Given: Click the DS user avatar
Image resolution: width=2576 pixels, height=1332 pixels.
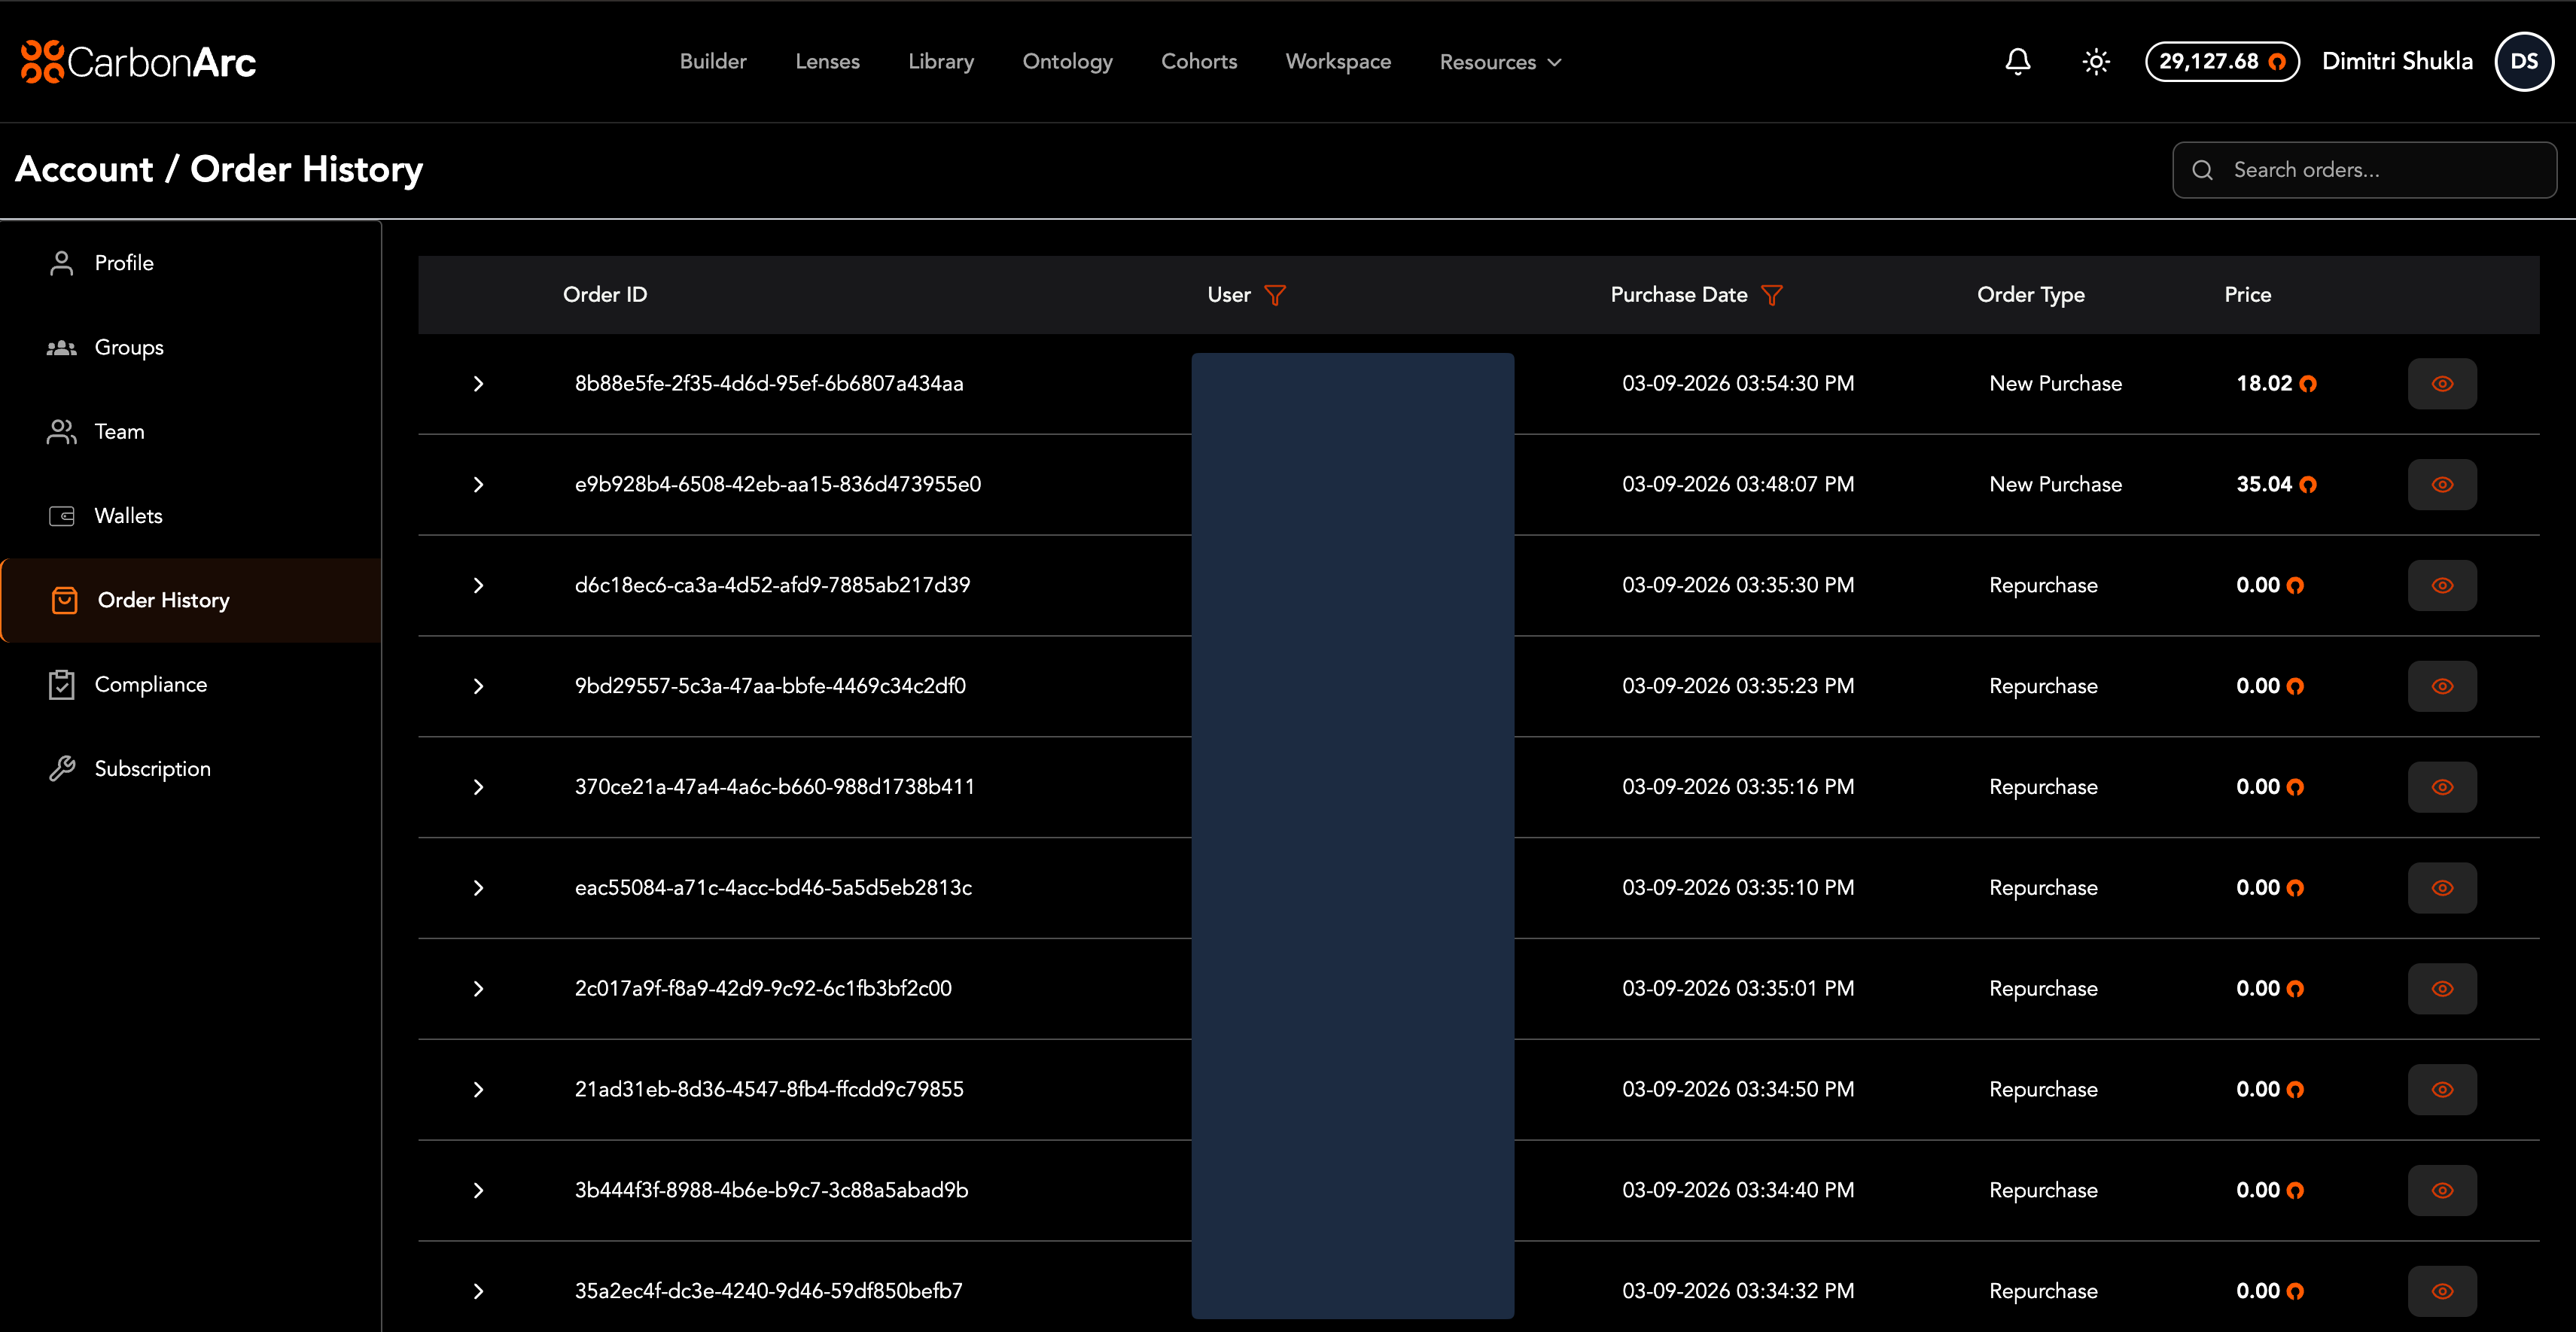Looking at the screenshot, I should tap(2524, 62).
